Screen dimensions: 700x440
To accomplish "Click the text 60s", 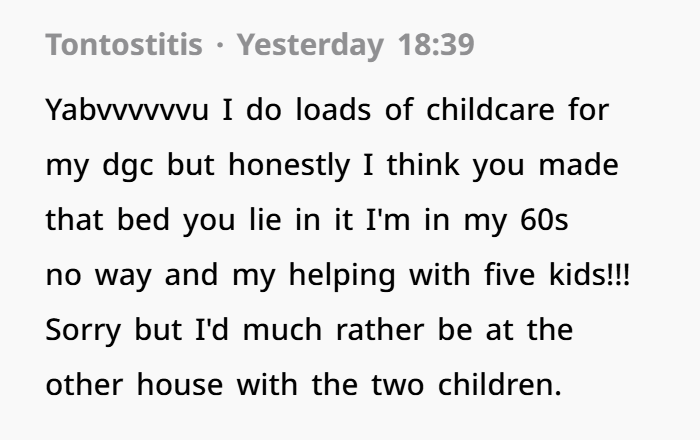I will click(544, 220).
